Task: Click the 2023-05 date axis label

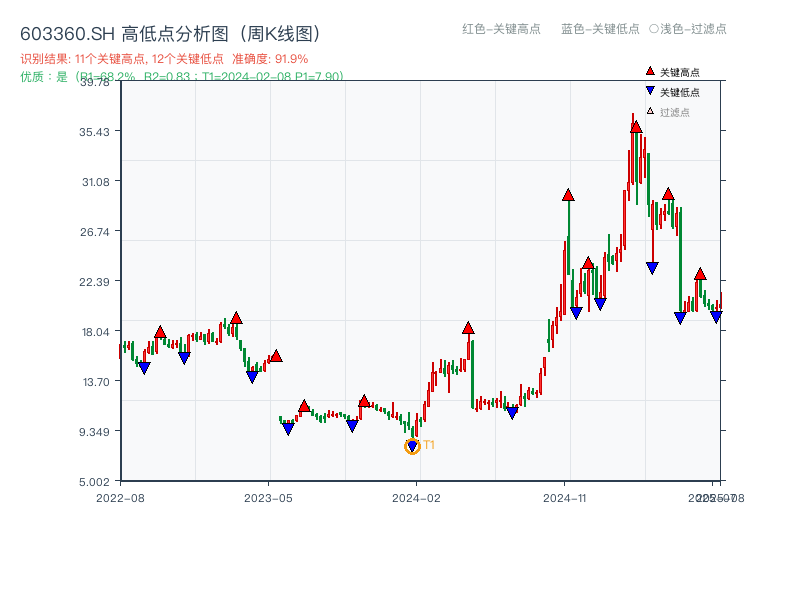Action: (268, 498)
